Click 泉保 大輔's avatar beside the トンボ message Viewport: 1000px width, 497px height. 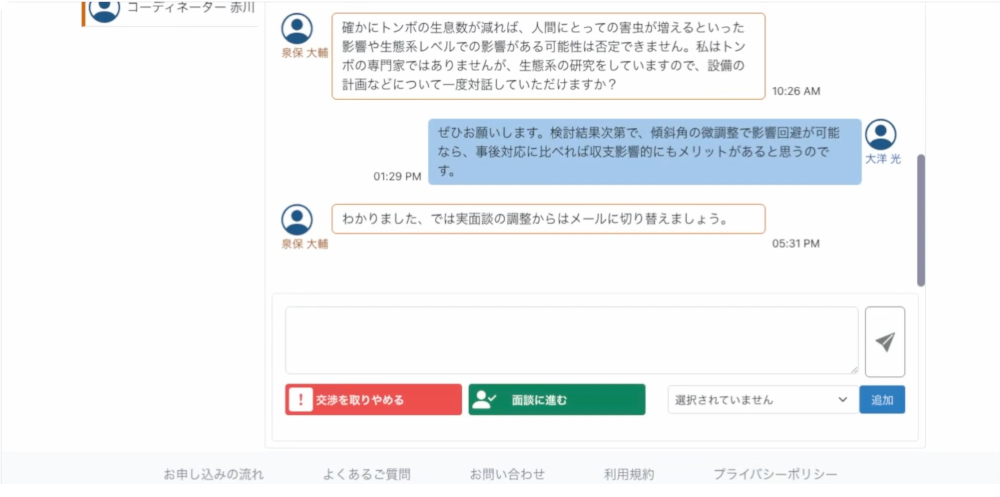[x=297, y=29]
